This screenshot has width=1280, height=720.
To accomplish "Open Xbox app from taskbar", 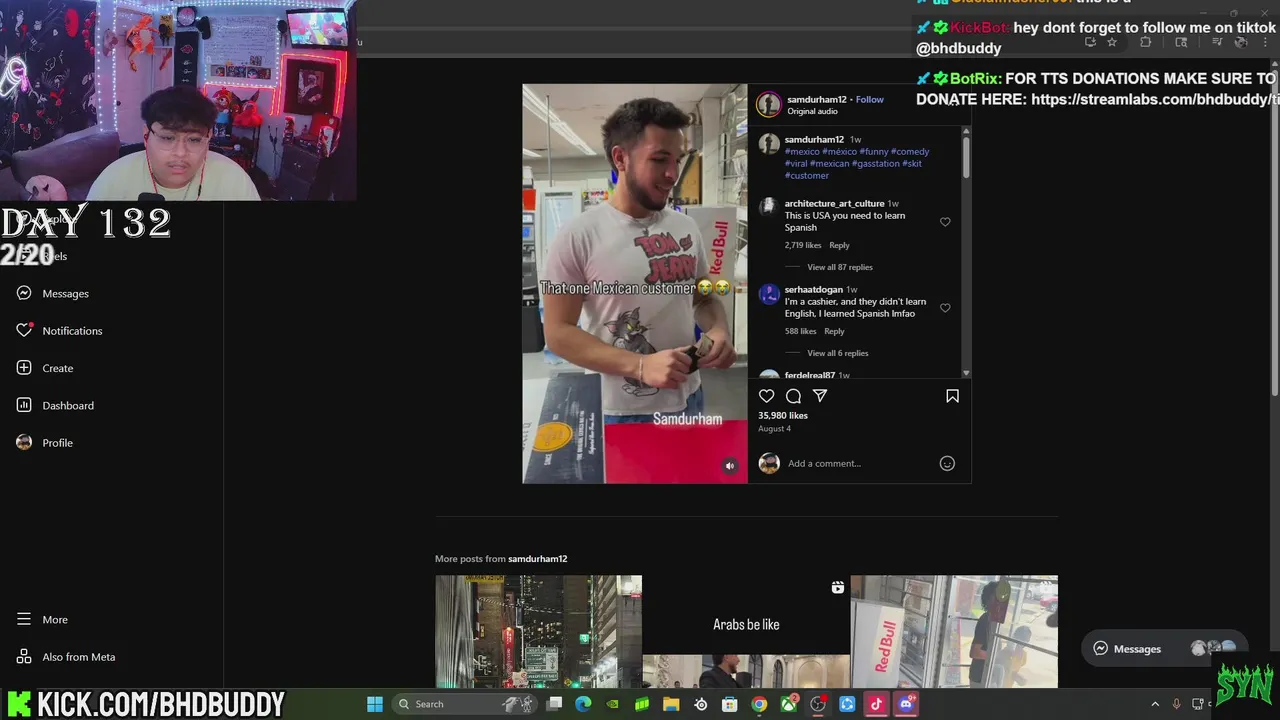I will click(788, 704).
